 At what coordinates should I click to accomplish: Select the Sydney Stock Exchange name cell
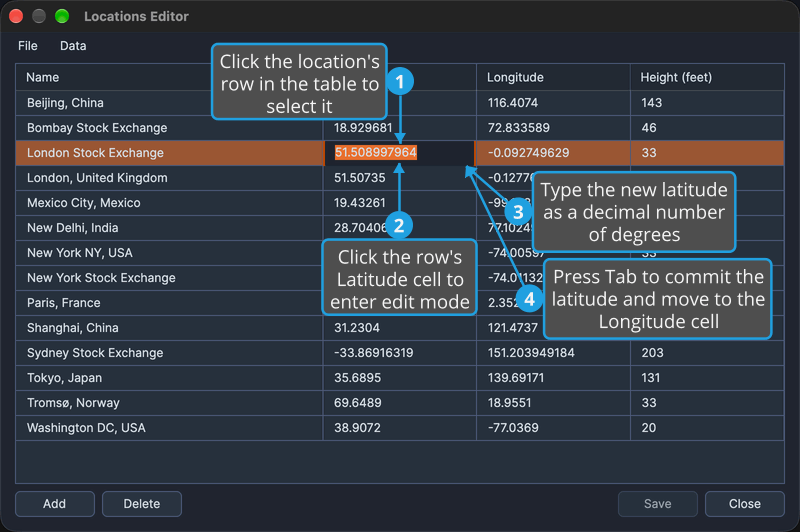(169, 353)
